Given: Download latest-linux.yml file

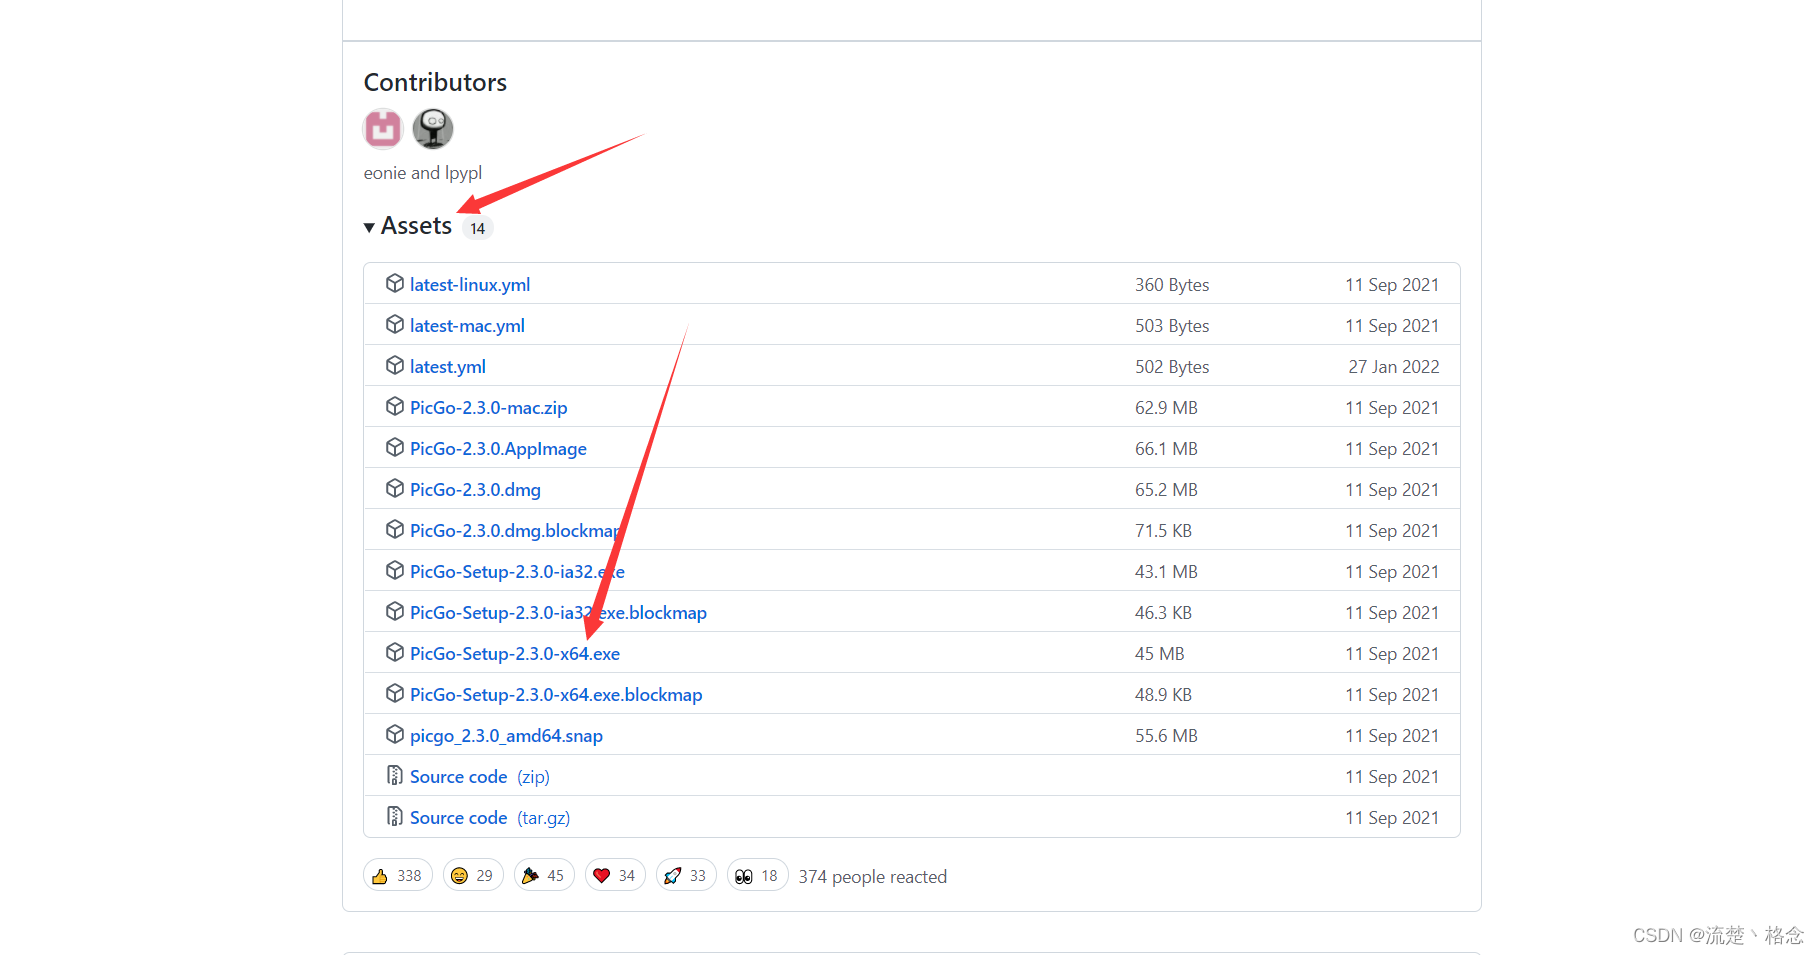Looking at the screenshot, I should (470, 285).
